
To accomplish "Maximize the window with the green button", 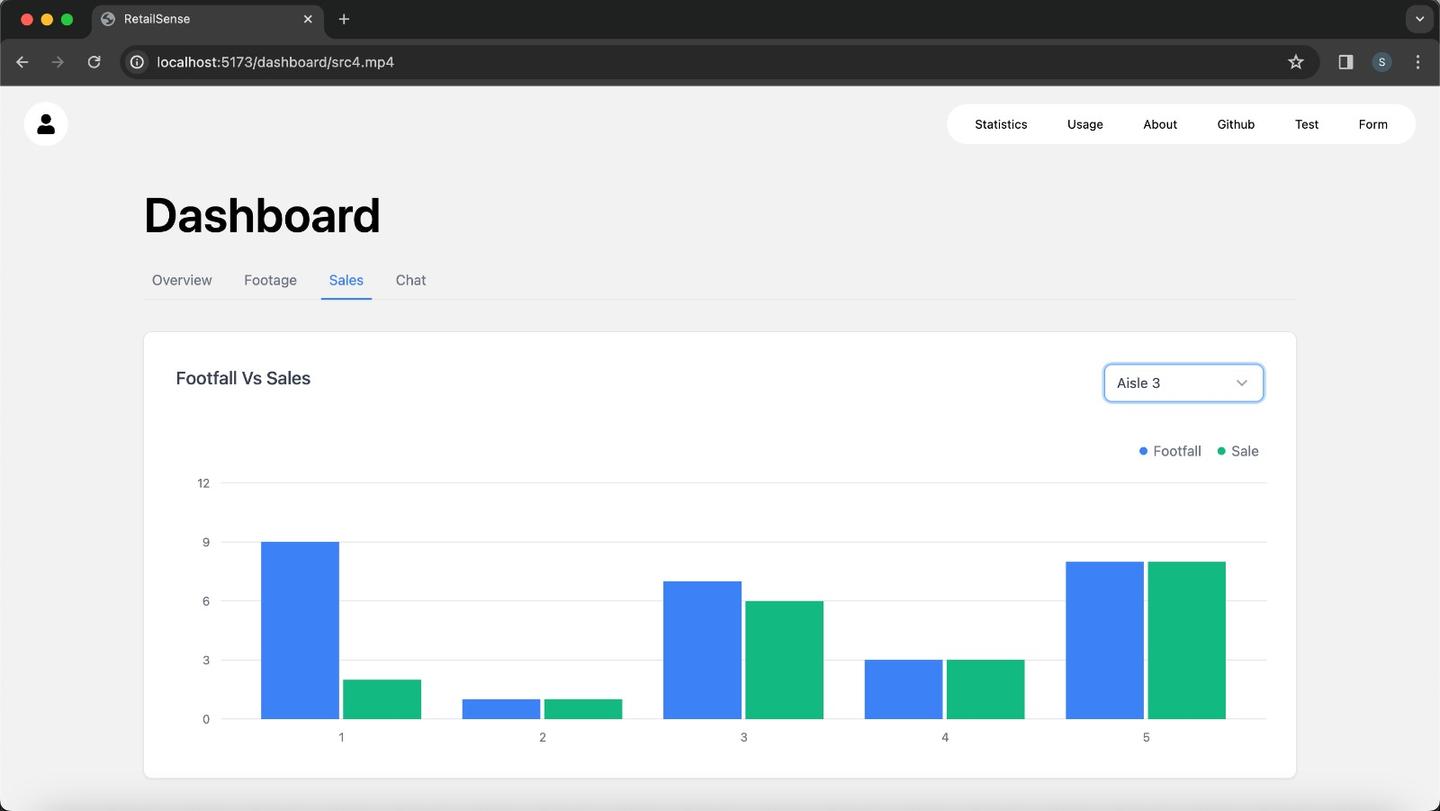I will click(x=67, y=19).
